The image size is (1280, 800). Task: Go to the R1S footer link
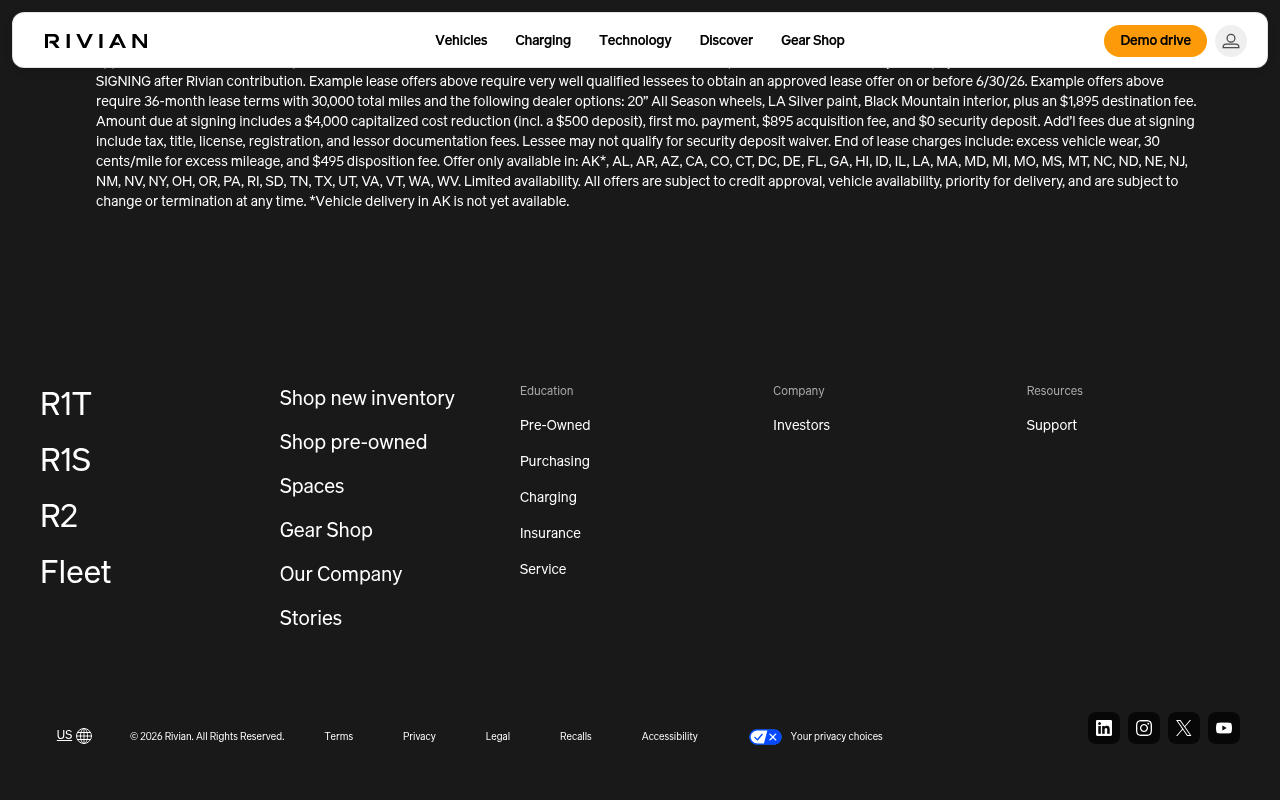(66, 460)
